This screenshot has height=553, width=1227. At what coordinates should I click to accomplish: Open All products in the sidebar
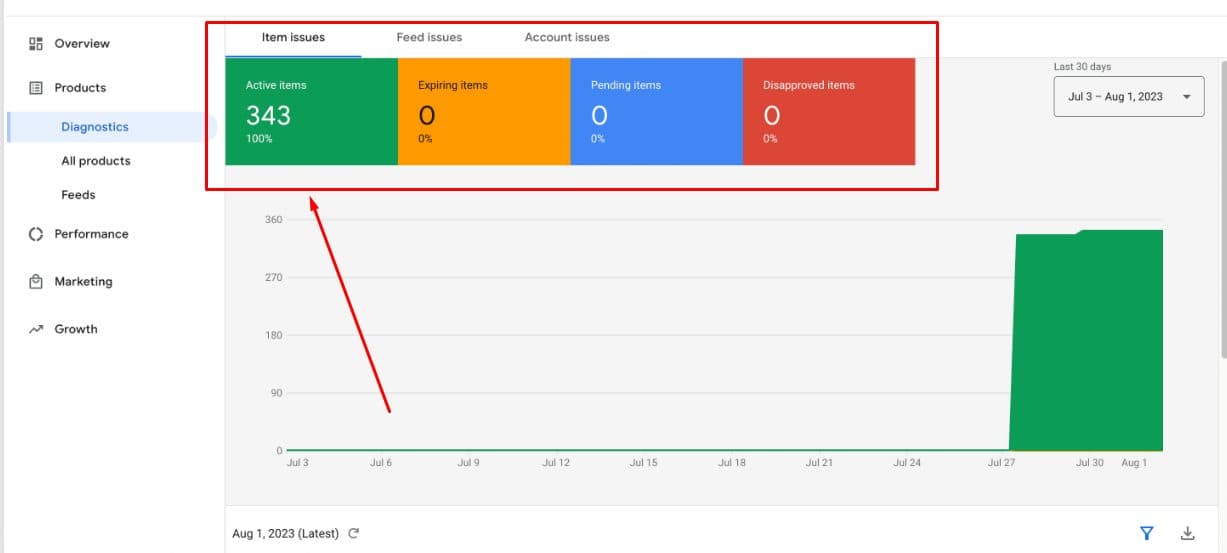click(x=96, y=161)
